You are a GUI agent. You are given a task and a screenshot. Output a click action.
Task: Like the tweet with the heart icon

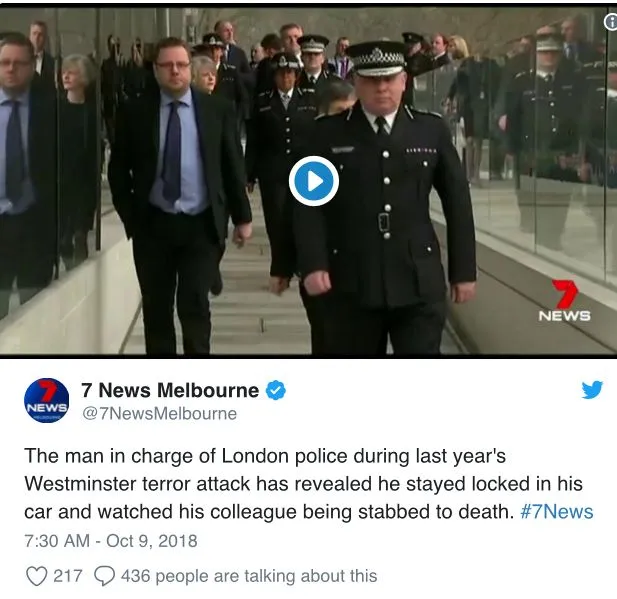(37, 576)
